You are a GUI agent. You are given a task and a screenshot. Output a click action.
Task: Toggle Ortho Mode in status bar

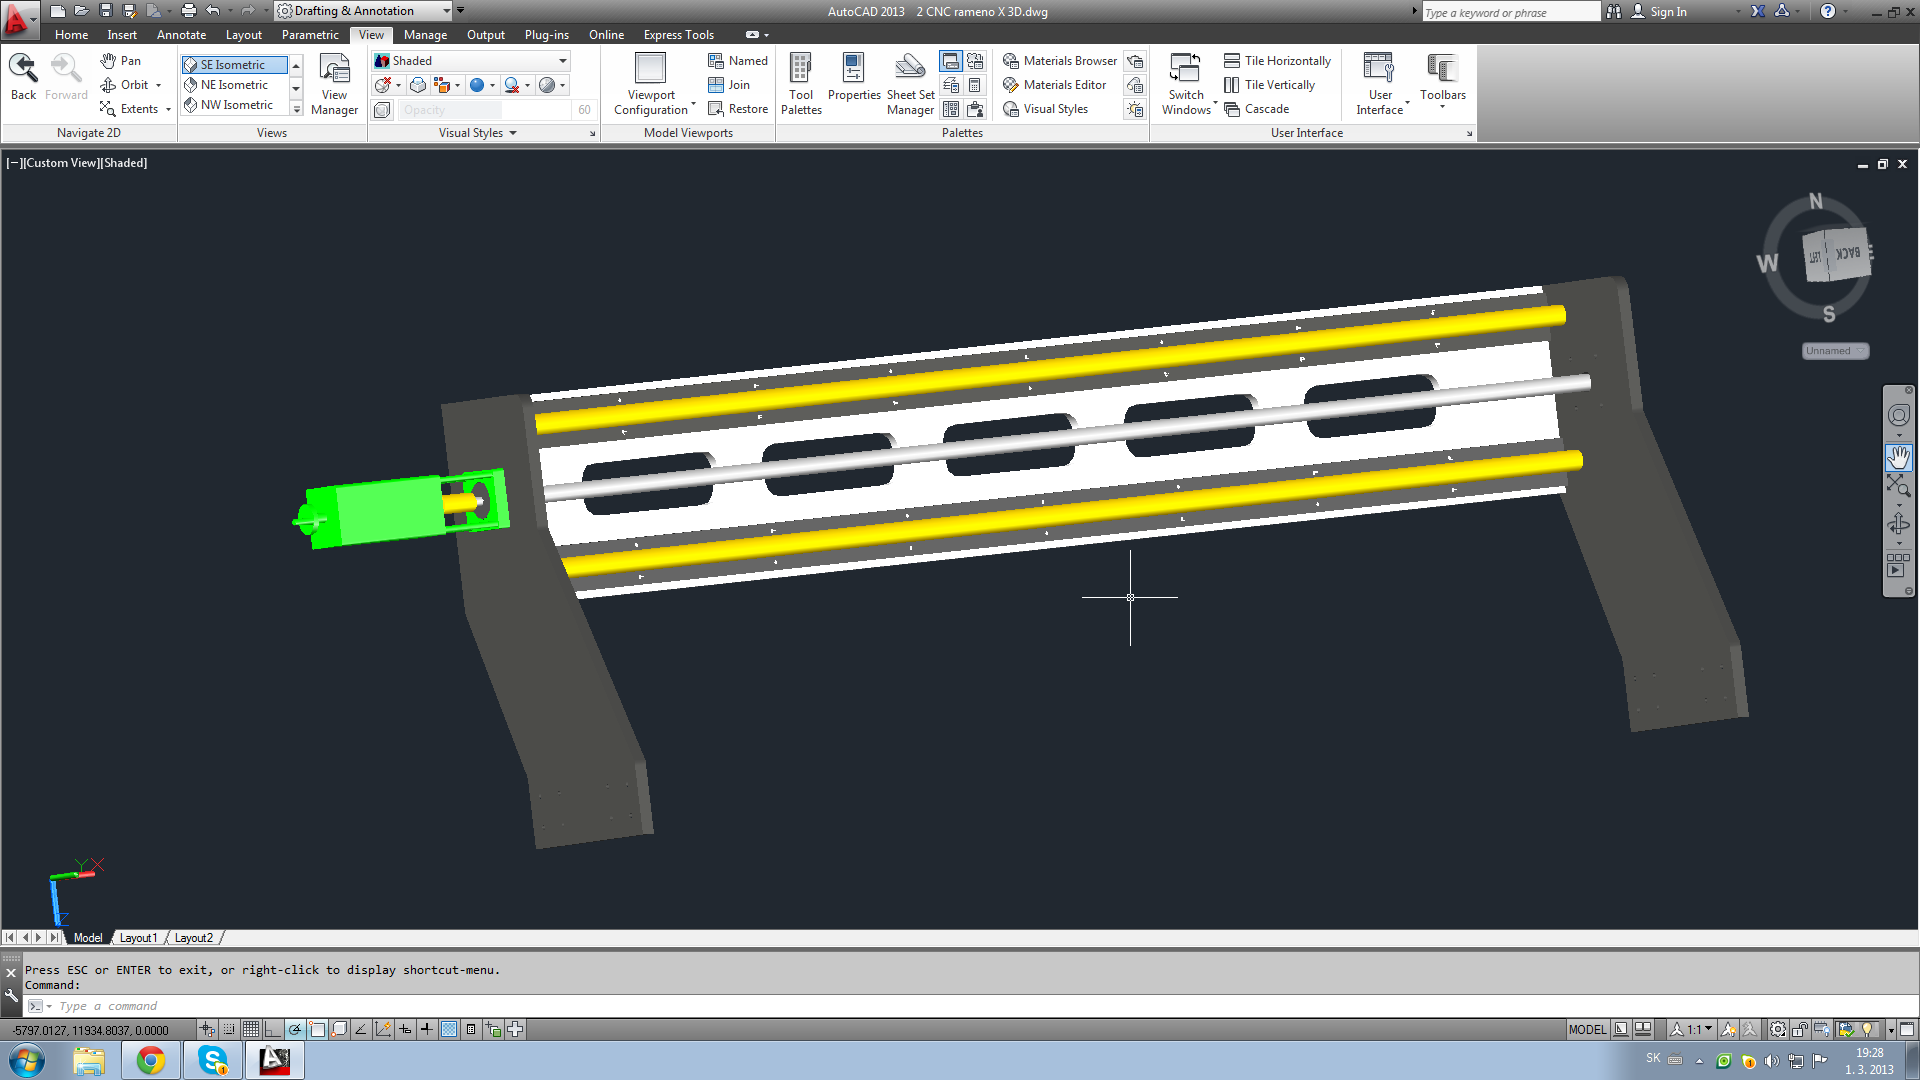273,1029
